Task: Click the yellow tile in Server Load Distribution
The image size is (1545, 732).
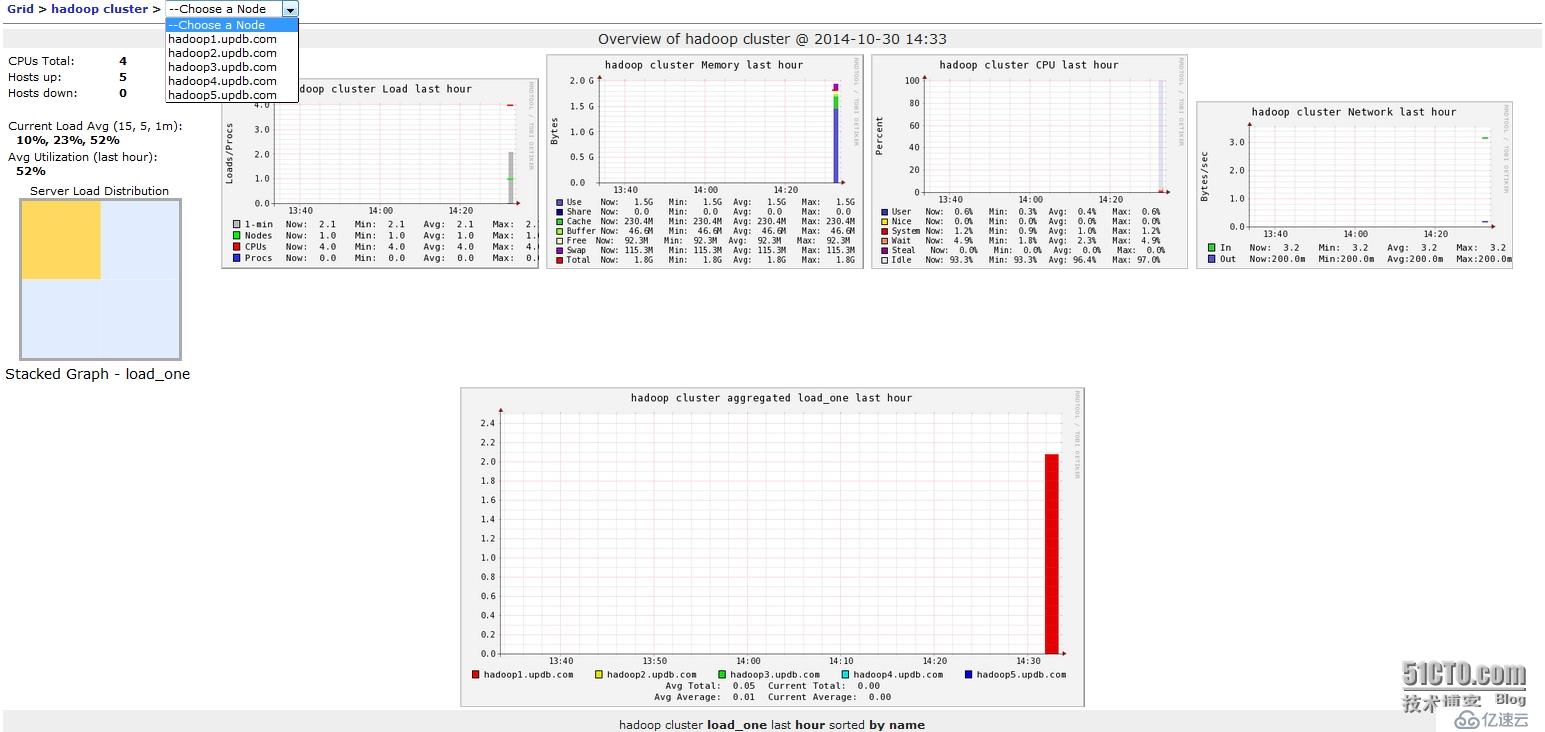Action: (61, 240)
